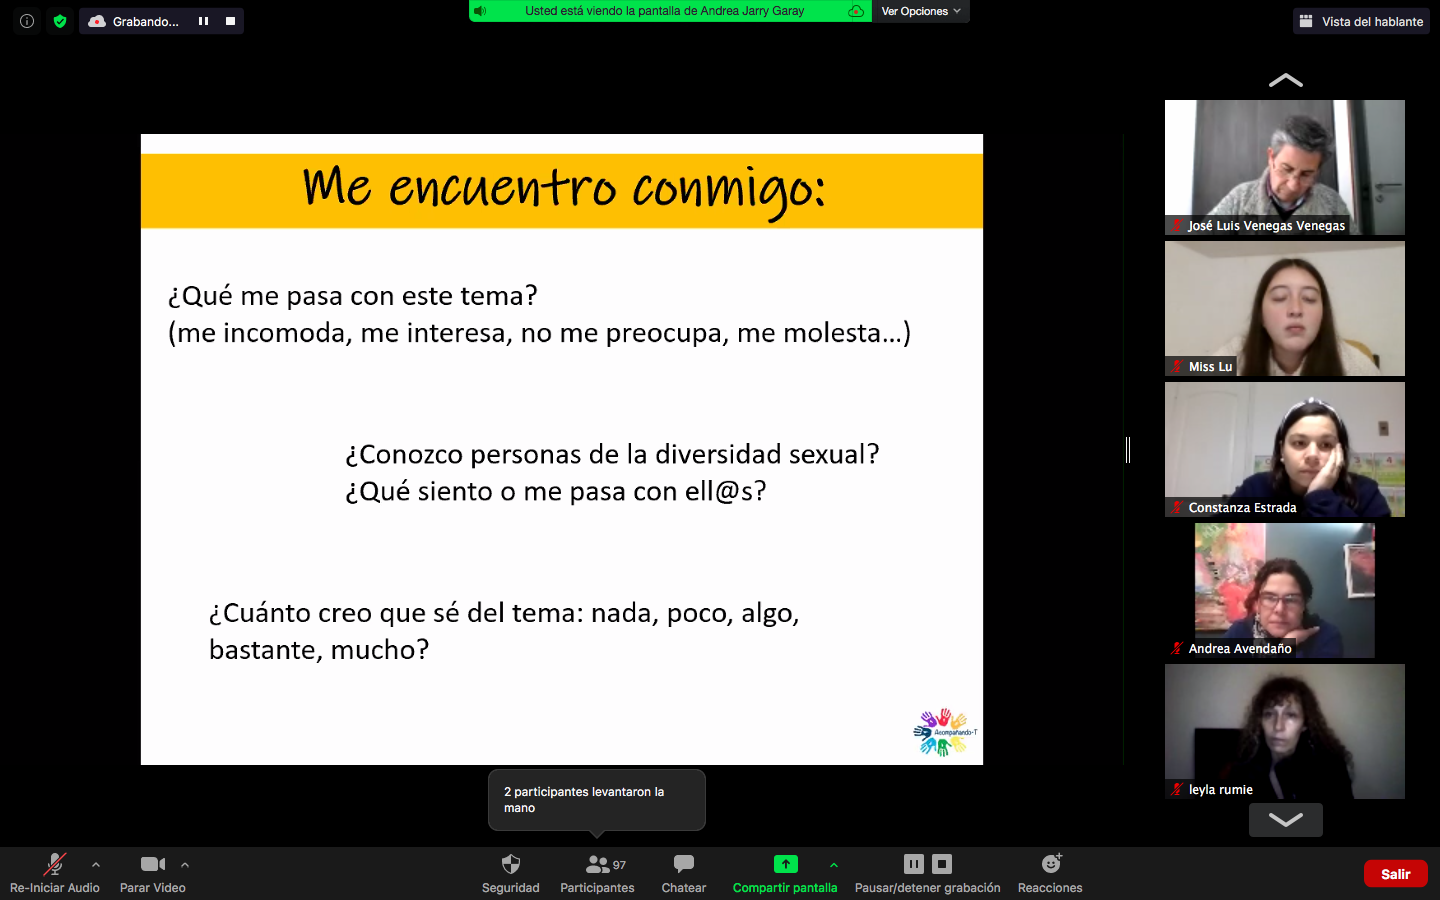Expand screen share options arrow

coord(834,865)
